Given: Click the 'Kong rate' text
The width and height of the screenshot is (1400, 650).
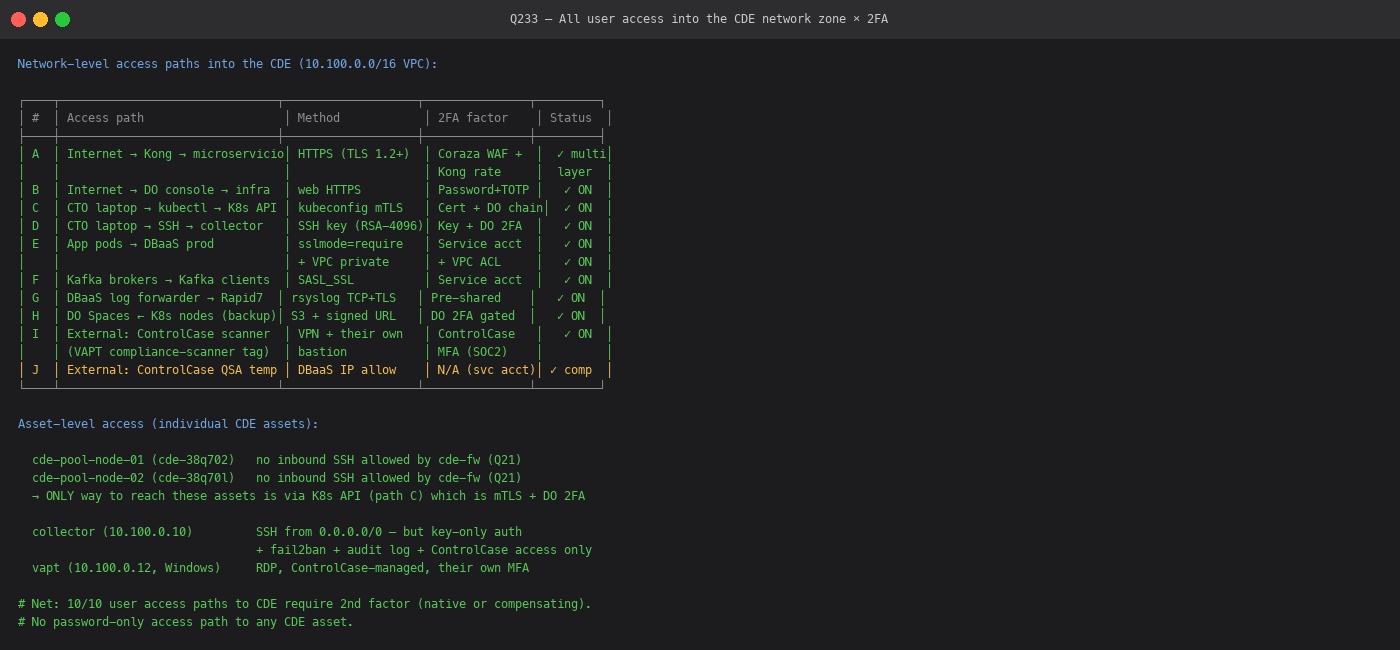Looking at the screenshot, I should point(469,172).
